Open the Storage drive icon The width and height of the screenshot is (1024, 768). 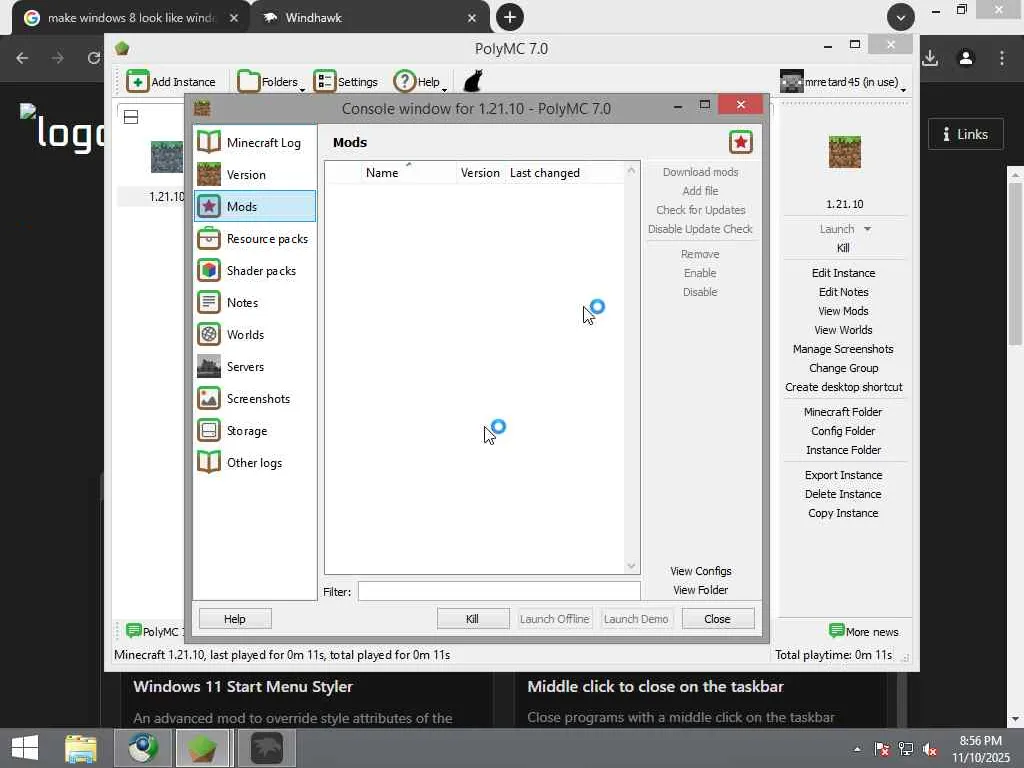click(x=209, y=430)
